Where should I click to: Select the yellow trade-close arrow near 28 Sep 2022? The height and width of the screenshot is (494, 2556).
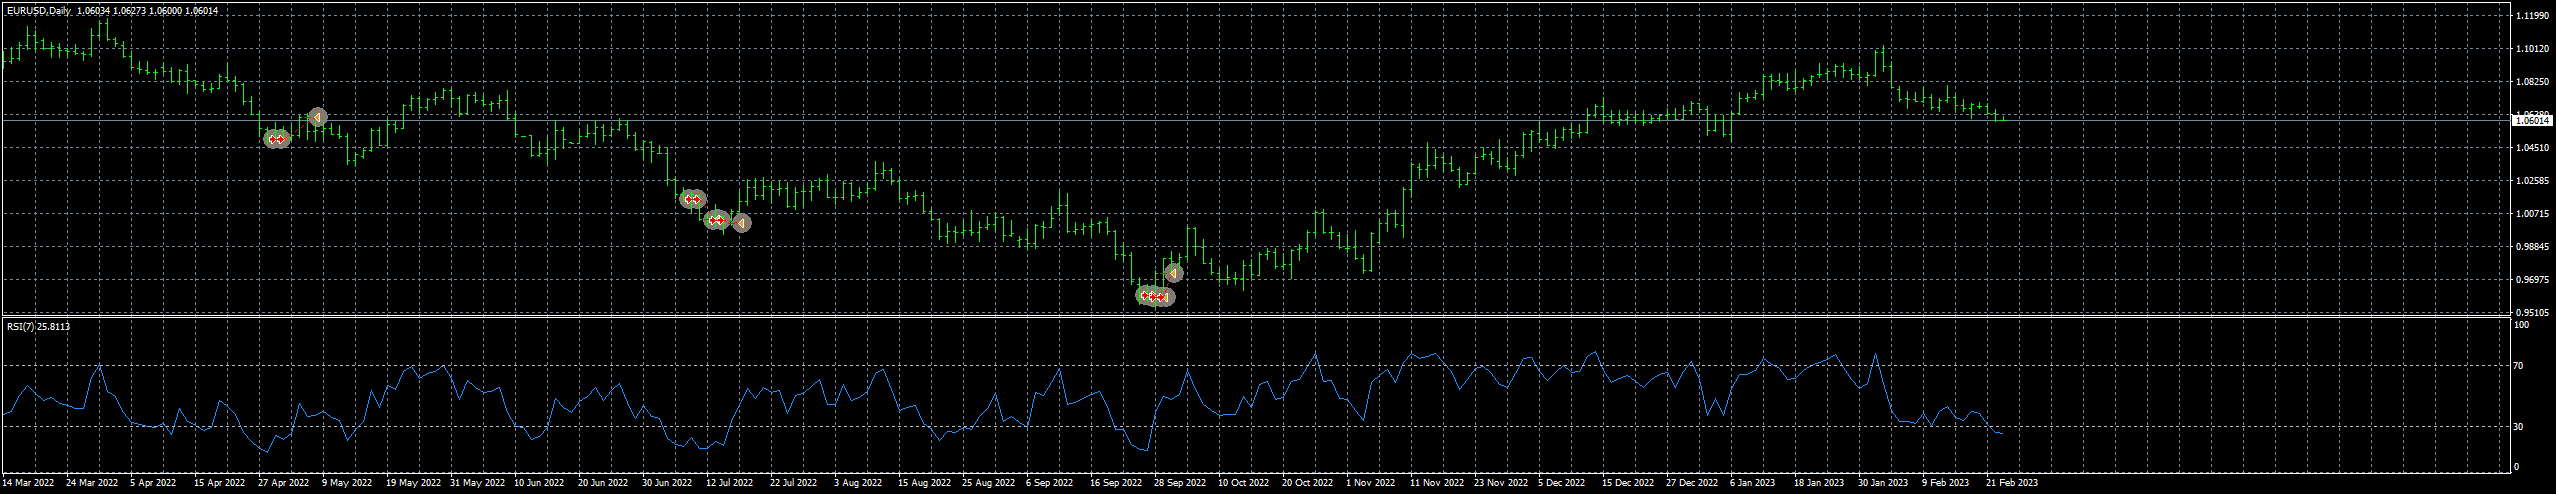coord(1173,273)
